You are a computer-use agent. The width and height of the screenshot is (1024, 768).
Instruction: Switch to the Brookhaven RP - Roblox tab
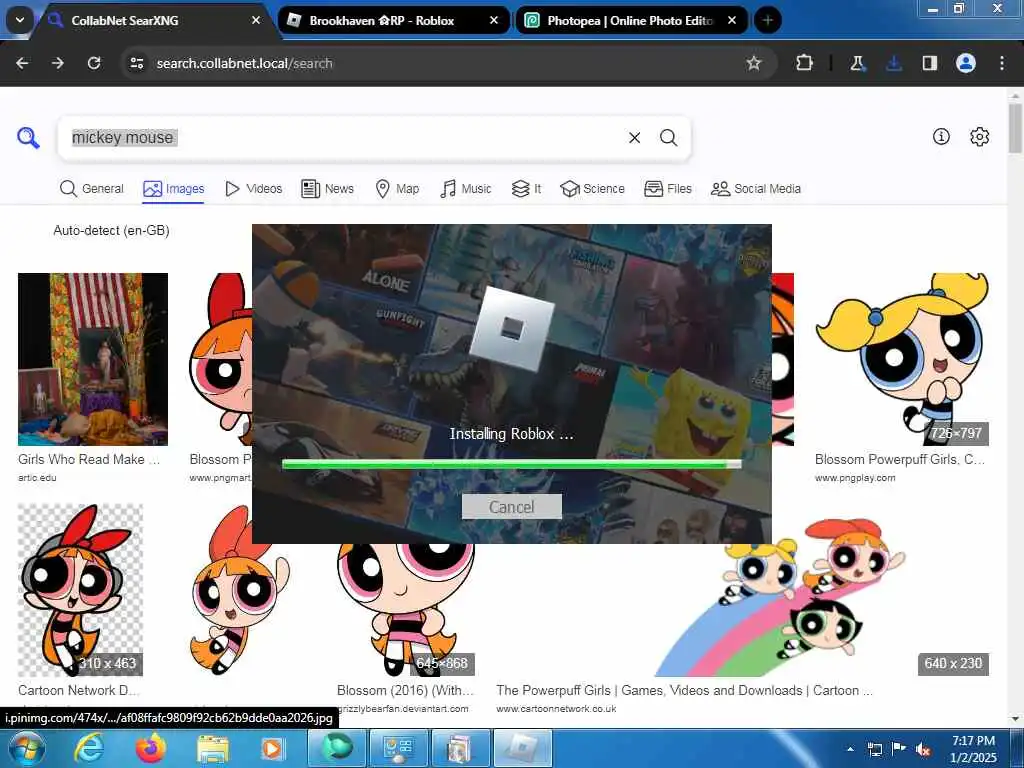394,20
